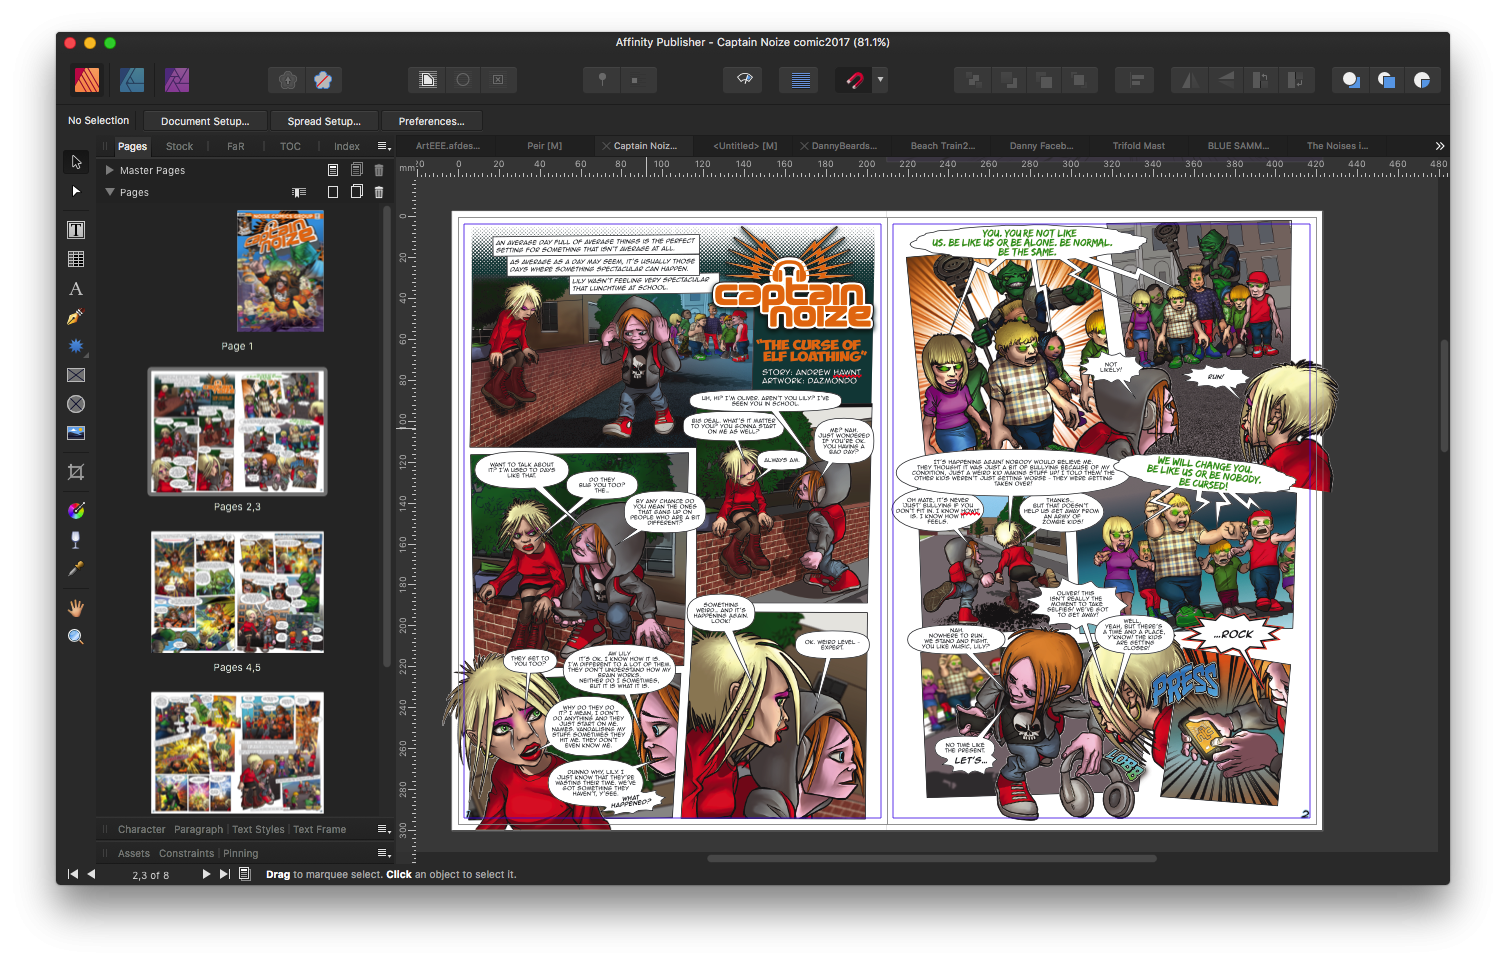This screenshot has height=965, width=1506.
Task: Click add page icon in Pages row
Action: click(x=333, y=192)
